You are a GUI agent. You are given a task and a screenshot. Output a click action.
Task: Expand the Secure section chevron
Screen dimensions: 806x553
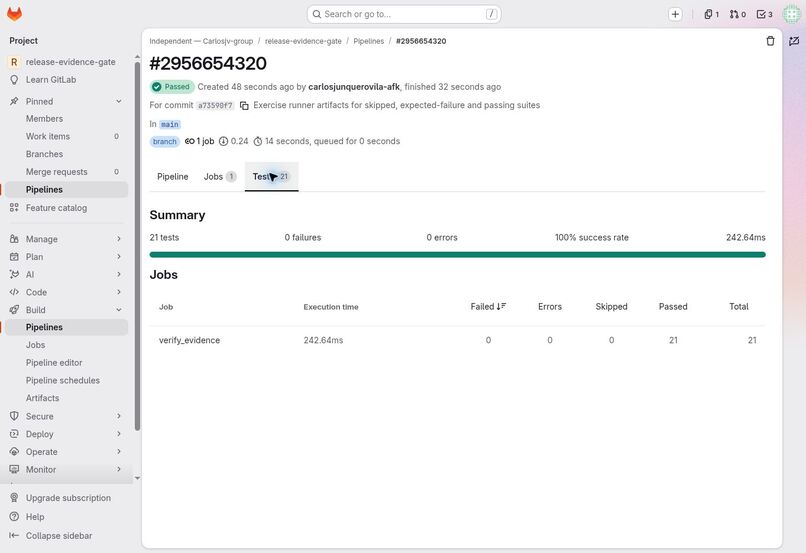(x=119, y=416)
